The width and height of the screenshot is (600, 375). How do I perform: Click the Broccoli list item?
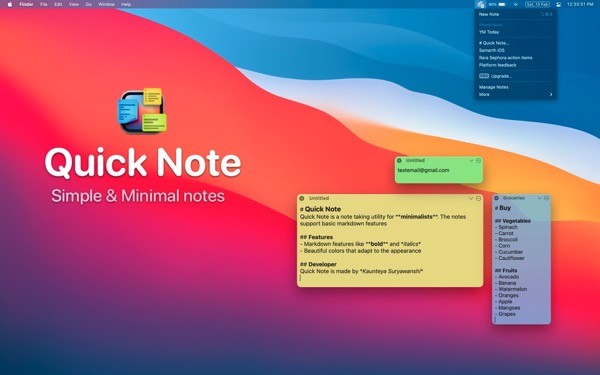(506, 240)
